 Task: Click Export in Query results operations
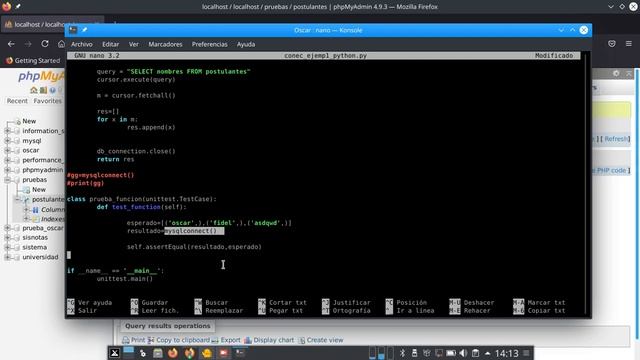[x=226, y=340]
